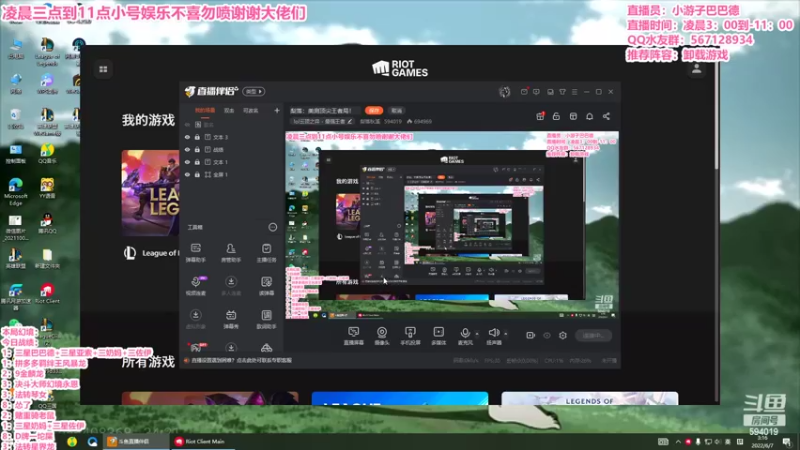Viewport: 800px width, 450px height.
Task: Toggle visibility eye for 文本 1 layer
Action: point(187,162)
